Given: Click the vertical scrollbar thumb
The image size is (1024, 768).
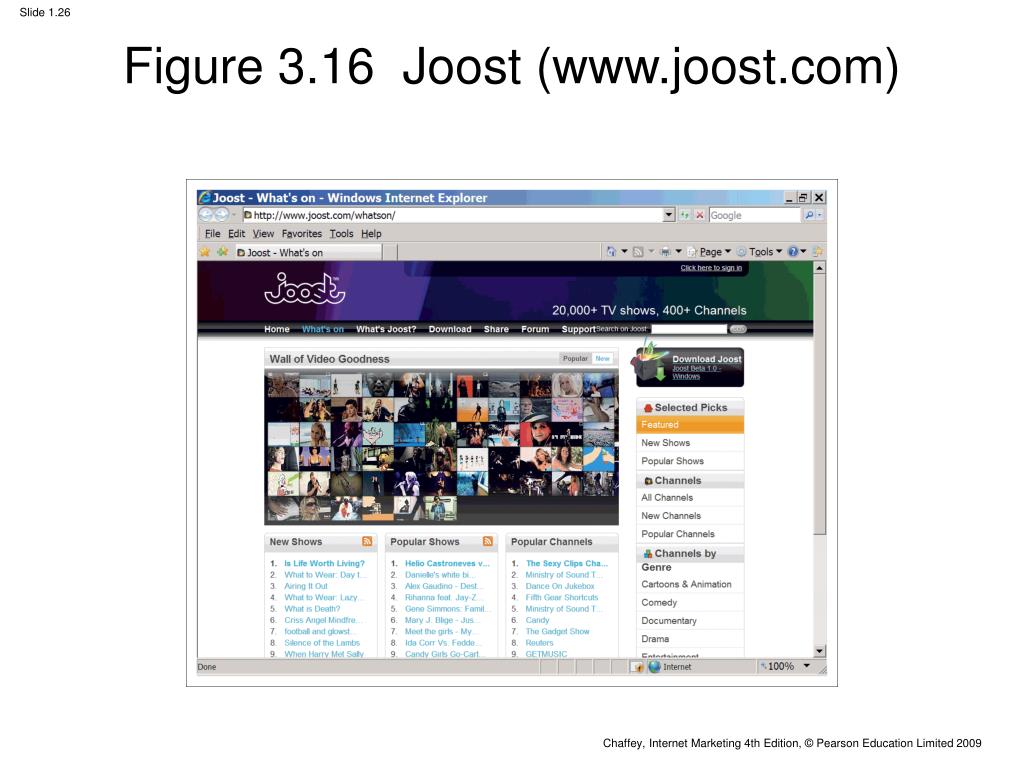Looking at the screenshot, I should [820, 405].
